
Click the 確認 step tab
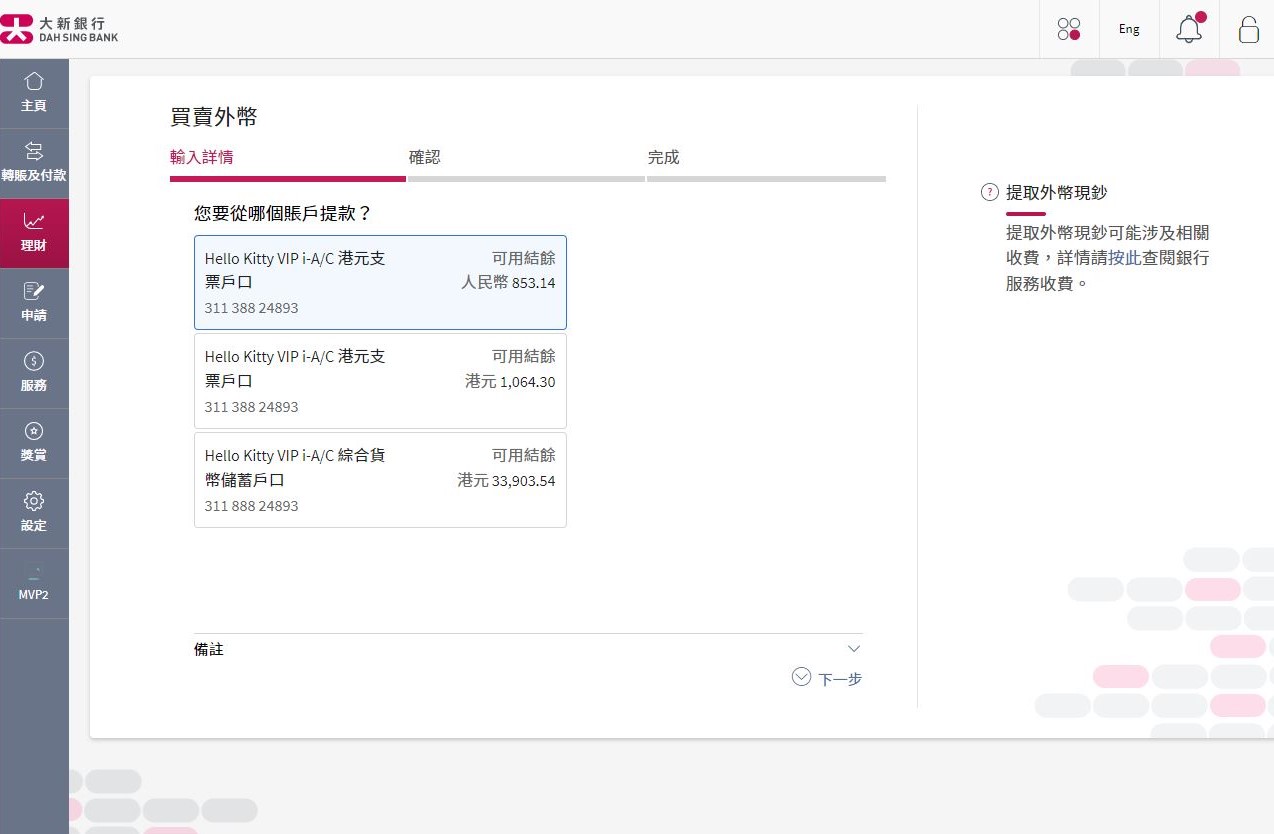pos(425,158)
